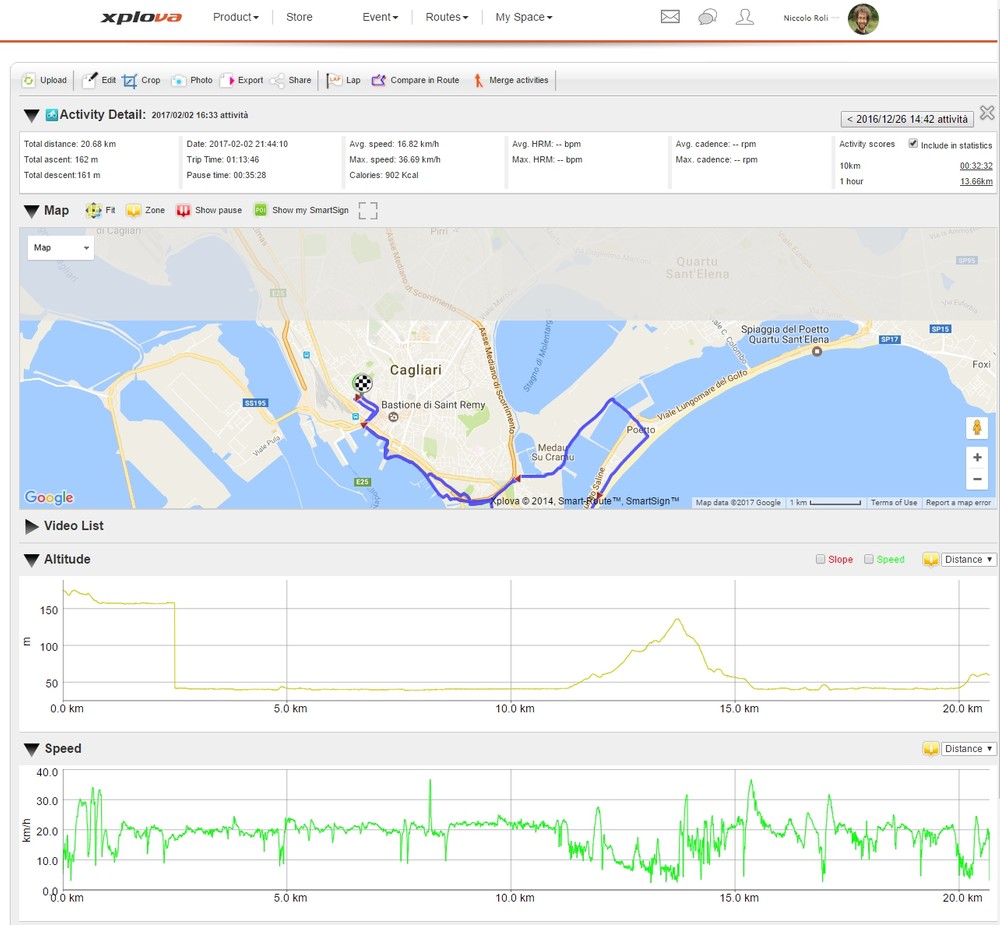Click the checkered finish flag on map

(x=362, y=383)
